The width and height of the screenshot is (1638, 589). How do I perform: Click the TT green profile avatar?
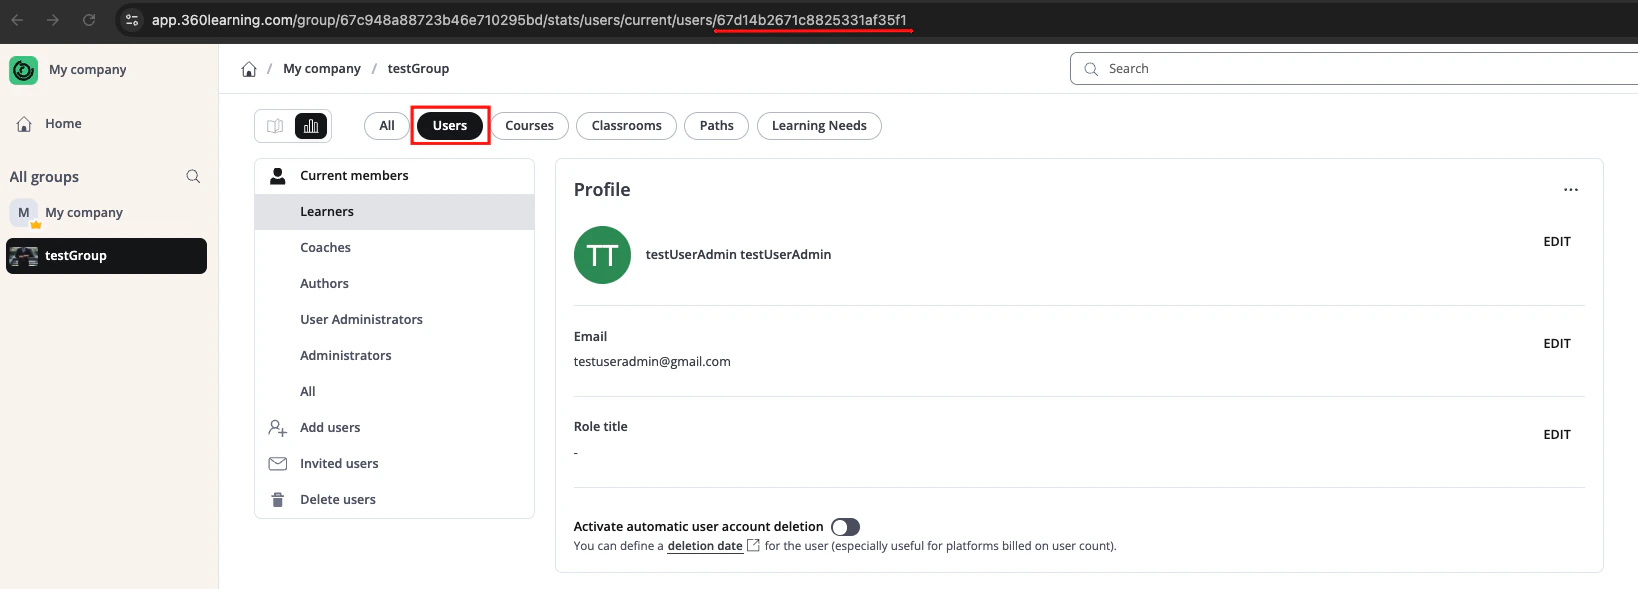click(x=602, y=255)
